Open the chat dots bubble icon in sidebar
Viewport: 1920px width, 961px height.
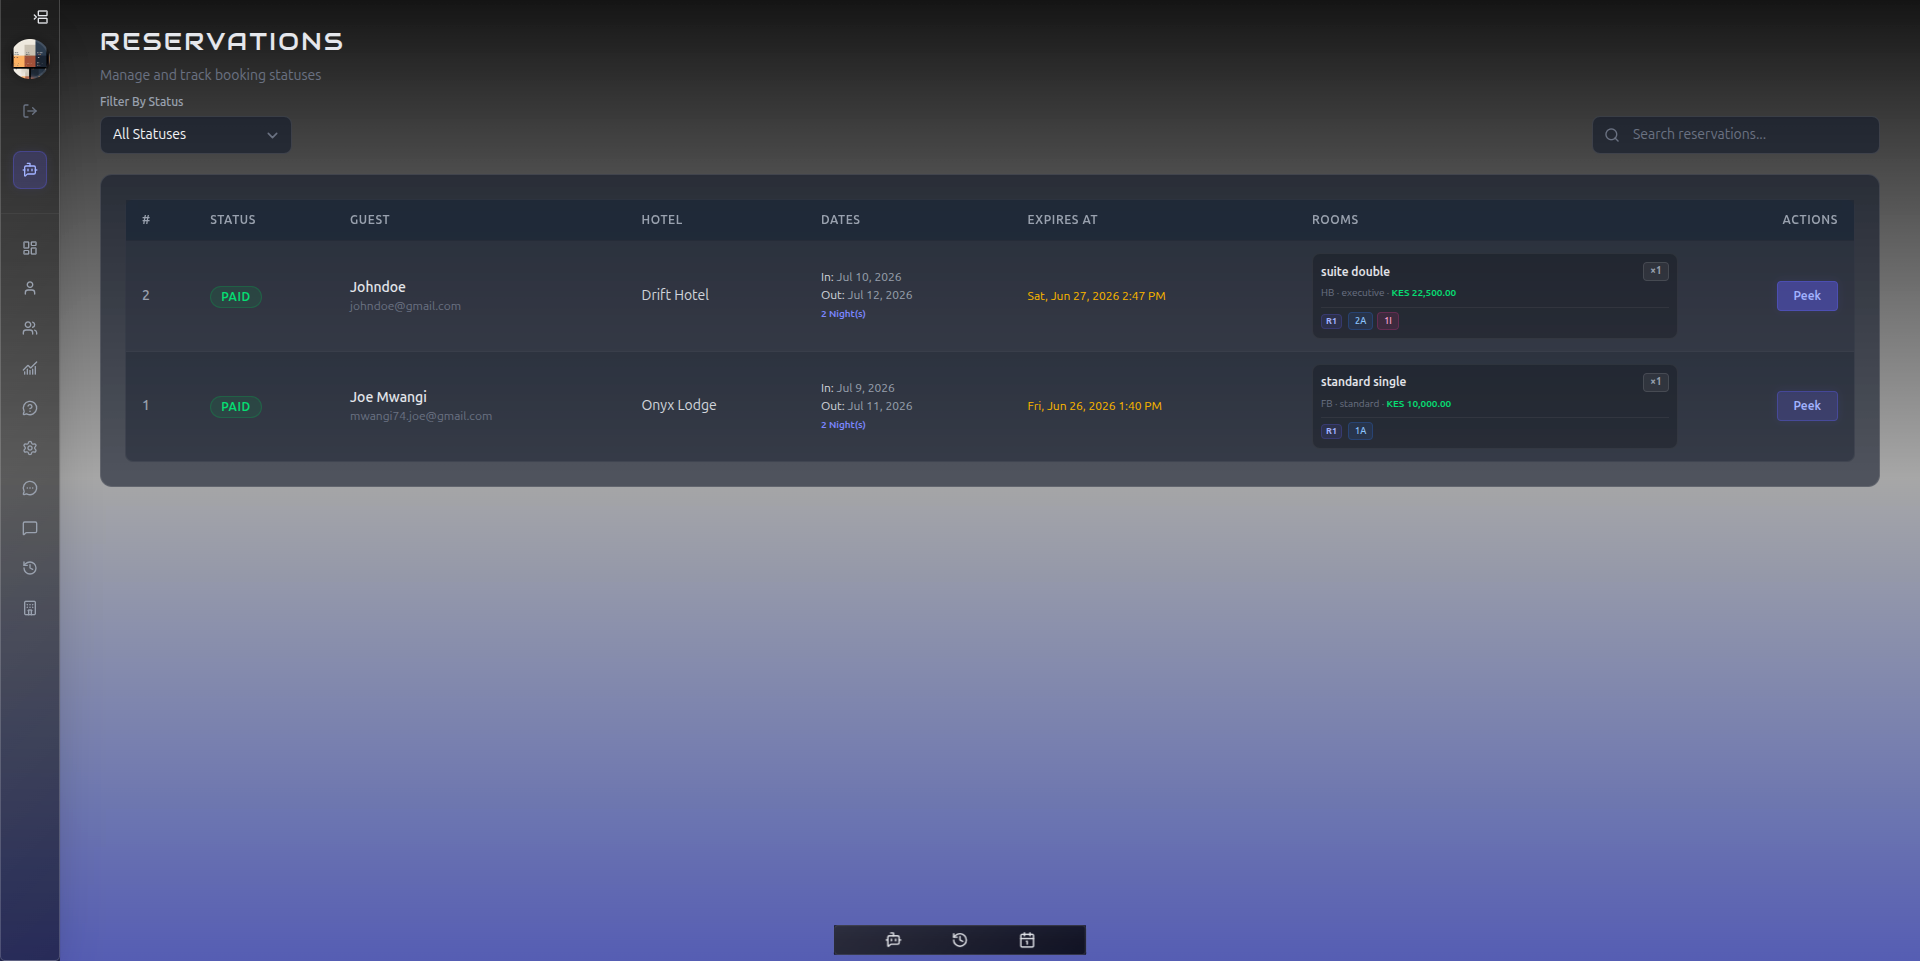pos(30,488)
